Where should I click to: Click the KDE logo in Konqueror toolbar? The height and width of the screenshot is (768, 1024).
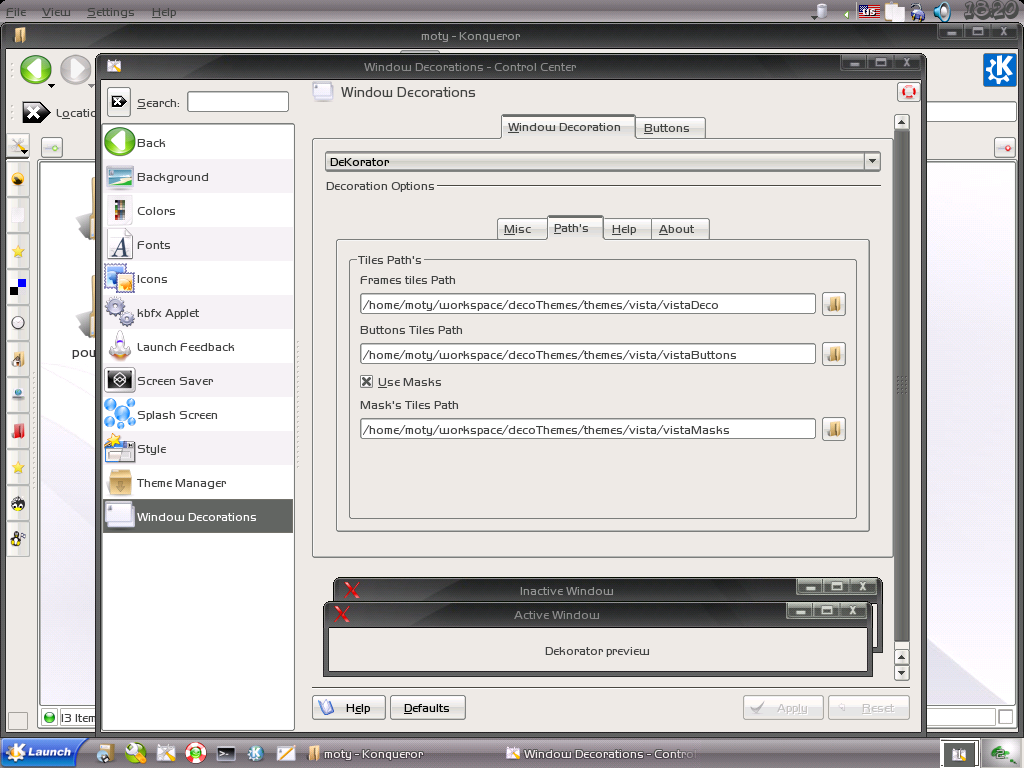1000,70
